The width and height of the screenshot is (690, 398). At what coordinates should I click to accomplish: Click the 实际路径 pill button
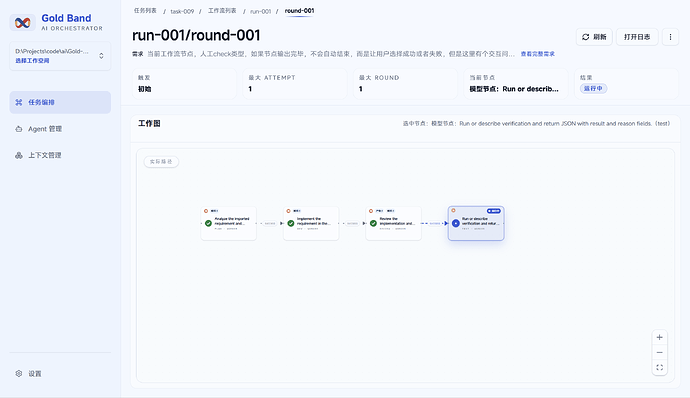tap(161, 162)
